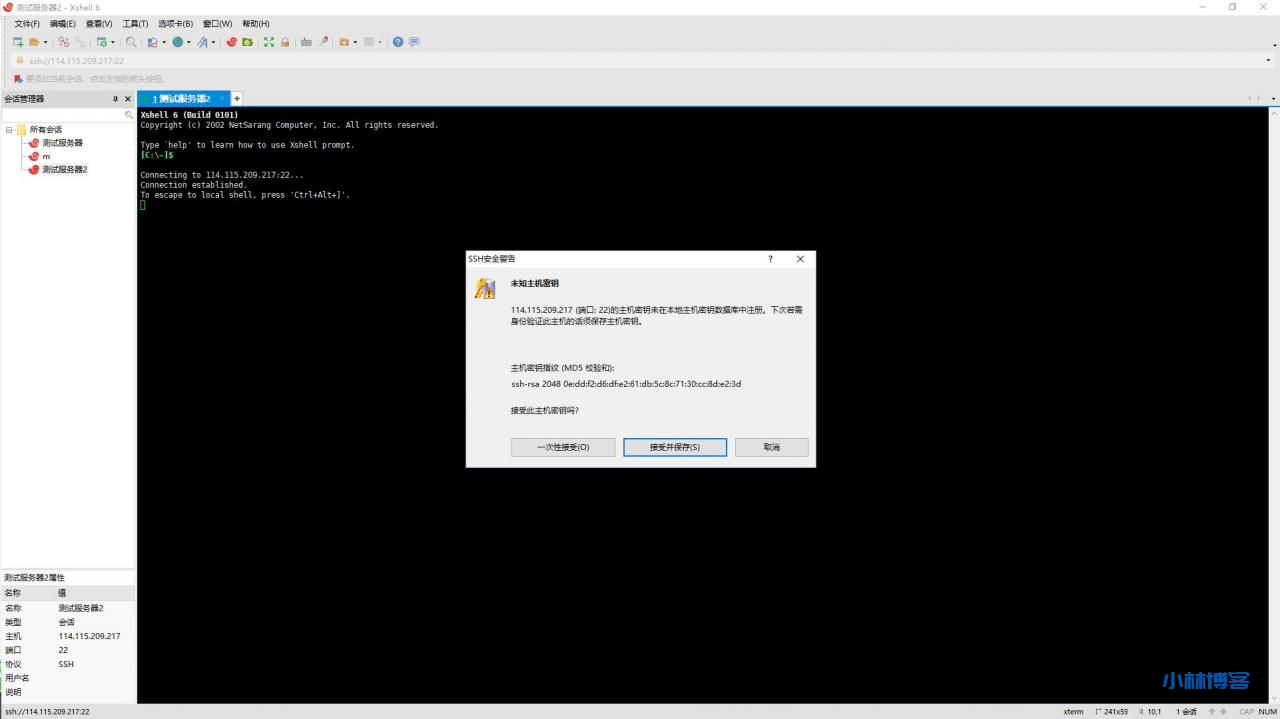
Task: Expand the address bar dropdown arrow
Action: pos(1268,61)
